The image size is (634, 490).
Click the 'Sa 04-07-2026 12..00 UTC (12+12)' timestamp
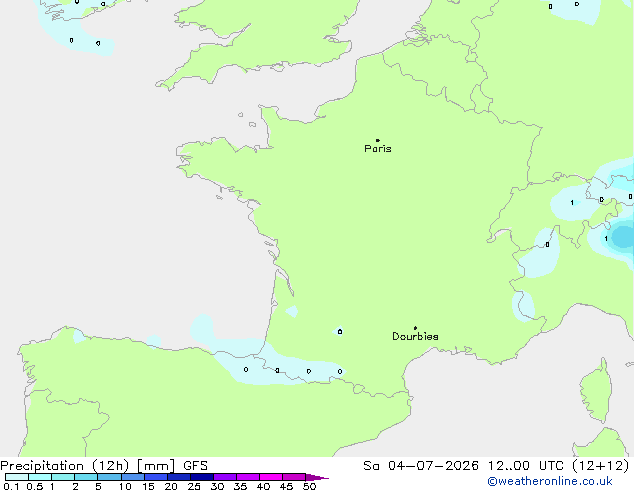(496, 466)
